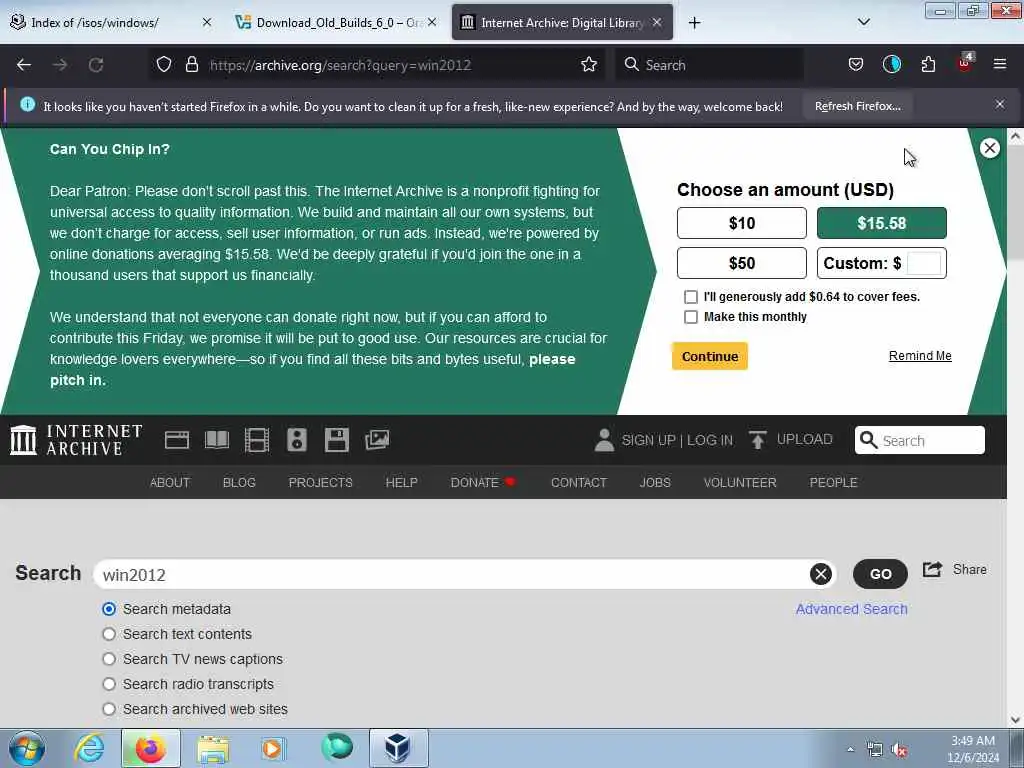This screenshot has height=768, width=1024.
Task: Select the Search metadata radio option
Action: pos(109,609)
